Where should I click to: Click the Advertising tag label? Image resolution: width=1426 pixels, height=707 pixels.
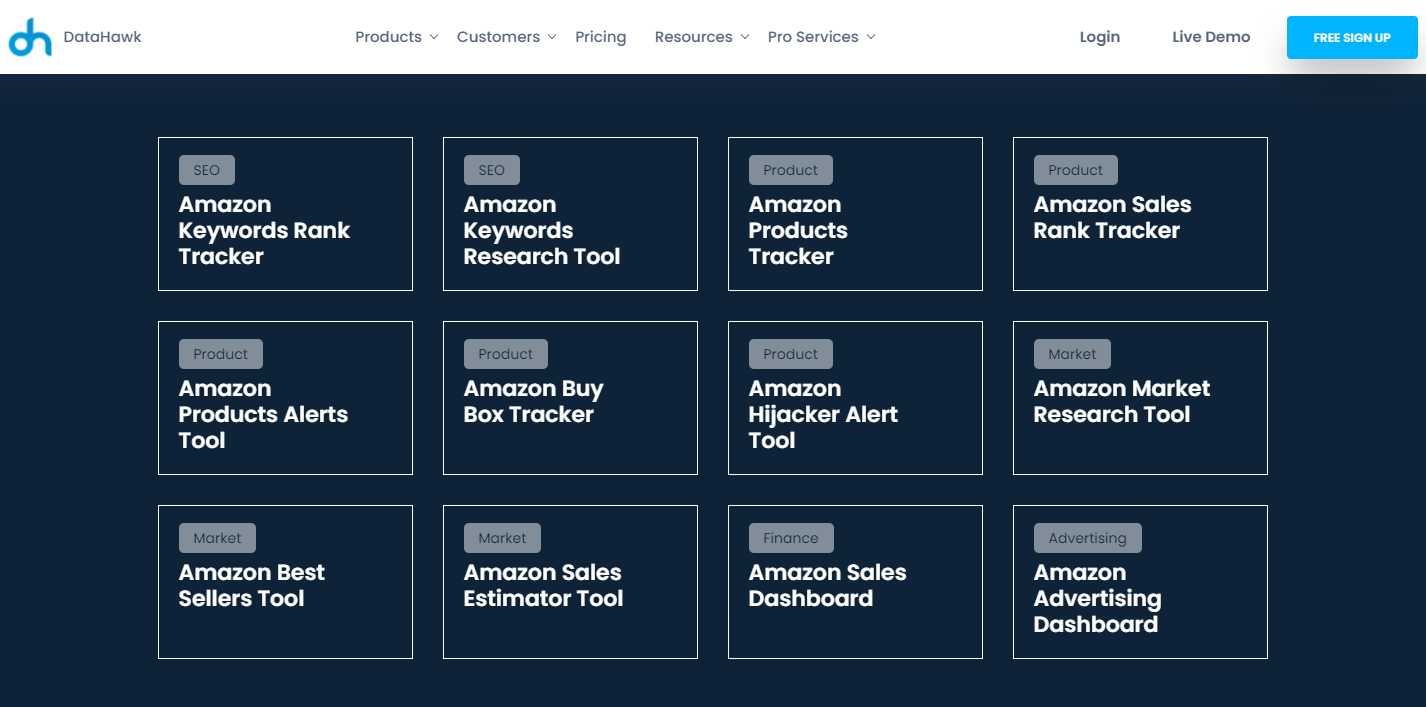[1087, 538]
